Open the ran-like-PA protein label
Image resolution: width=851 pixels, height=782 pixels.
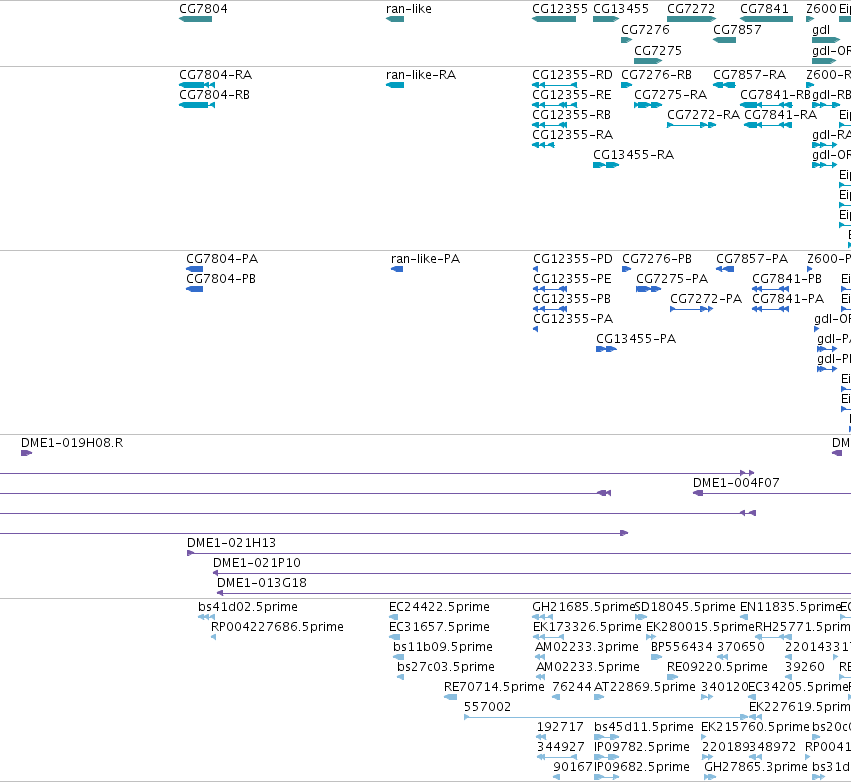pos(426,258)
